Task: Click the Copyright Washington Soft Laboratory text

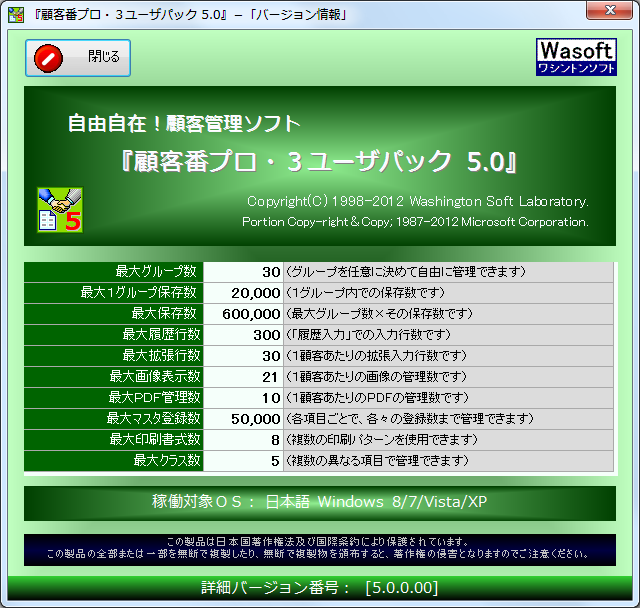Action: click(417, 200)
